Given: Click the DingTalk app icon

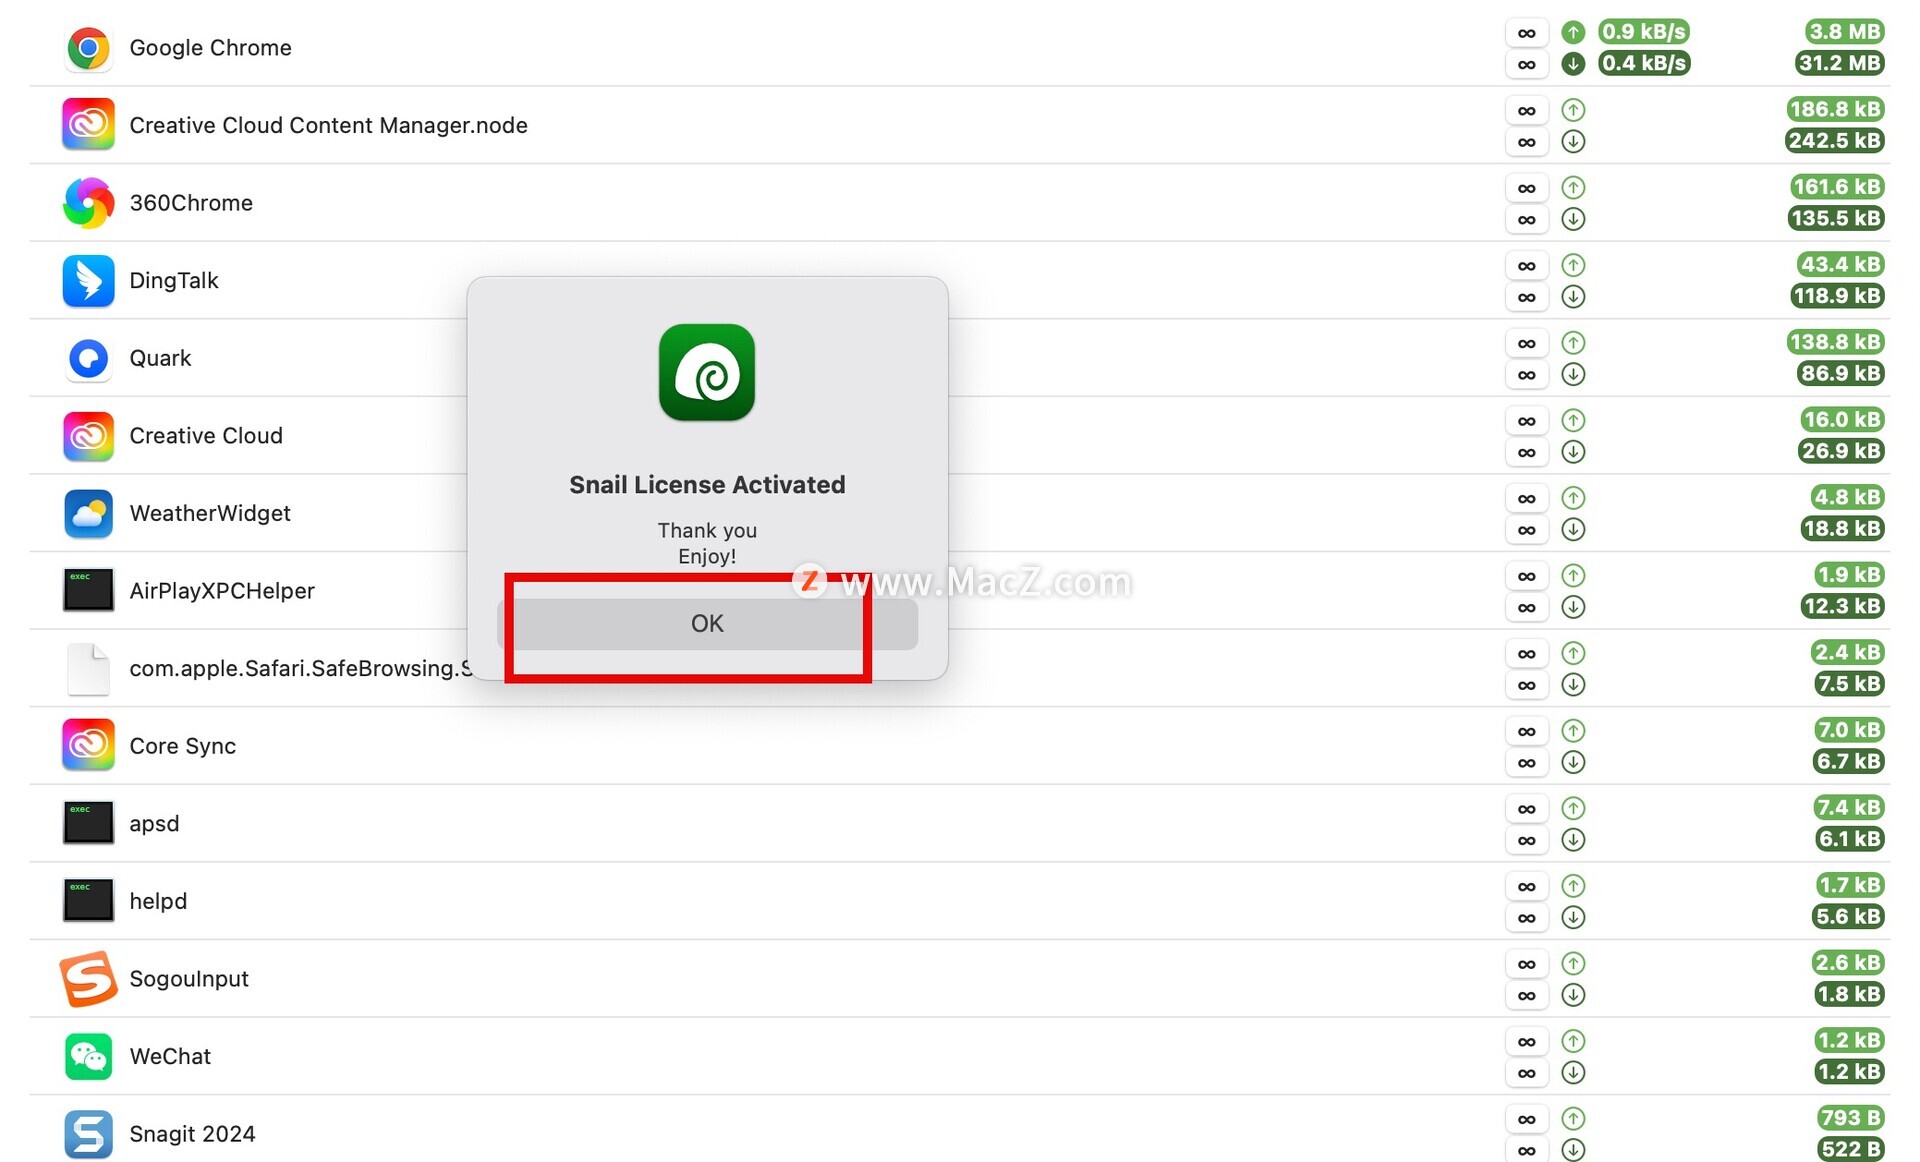Looking at the screenshot, I should pos(88,280).
